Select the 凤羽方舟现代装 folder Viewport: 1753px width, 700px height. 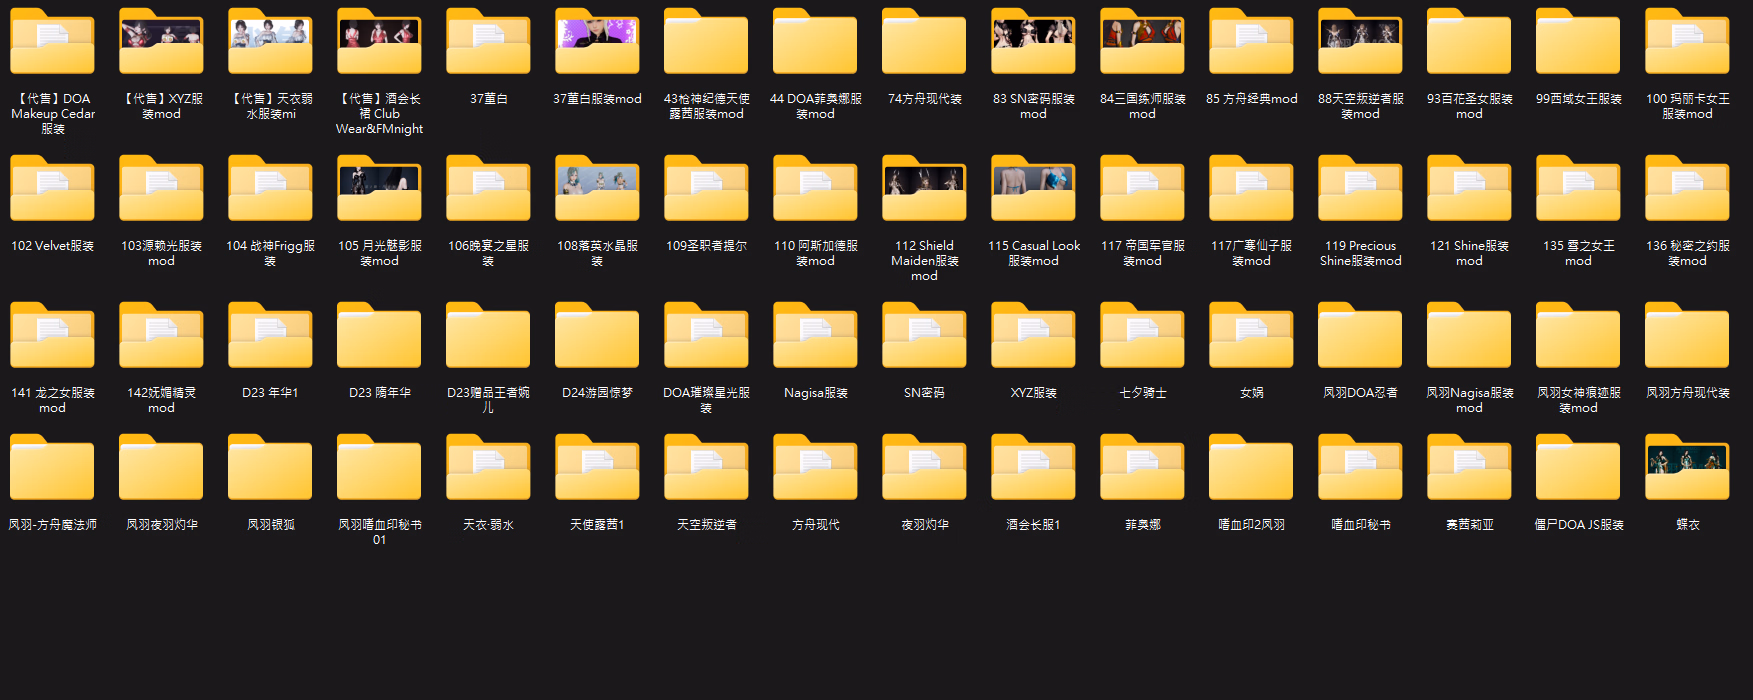[1687, 336]
